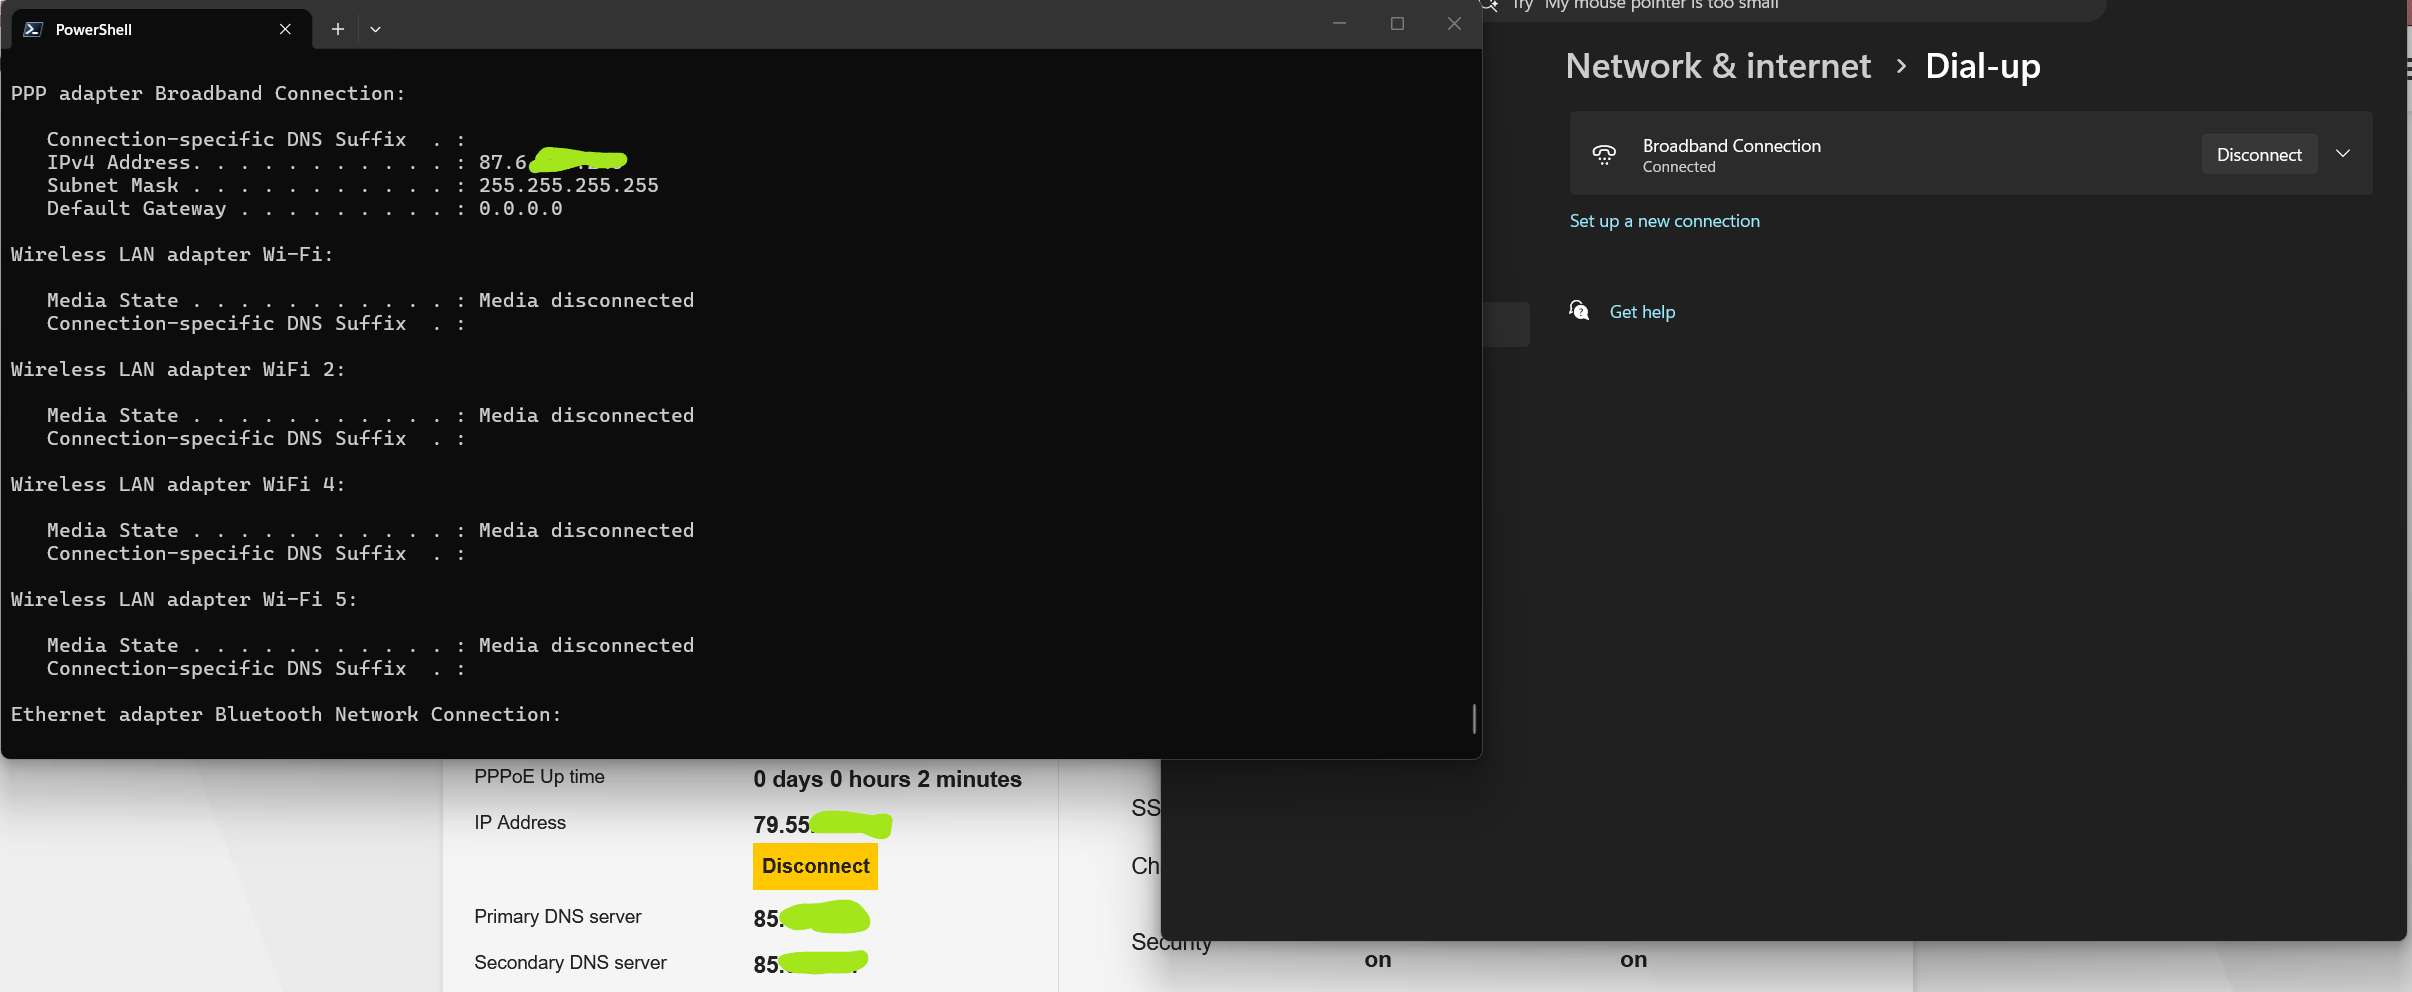Maximize the PowerShell window
The height and width of the screenshot is (992, 2412).
[x=1397, y=24]
